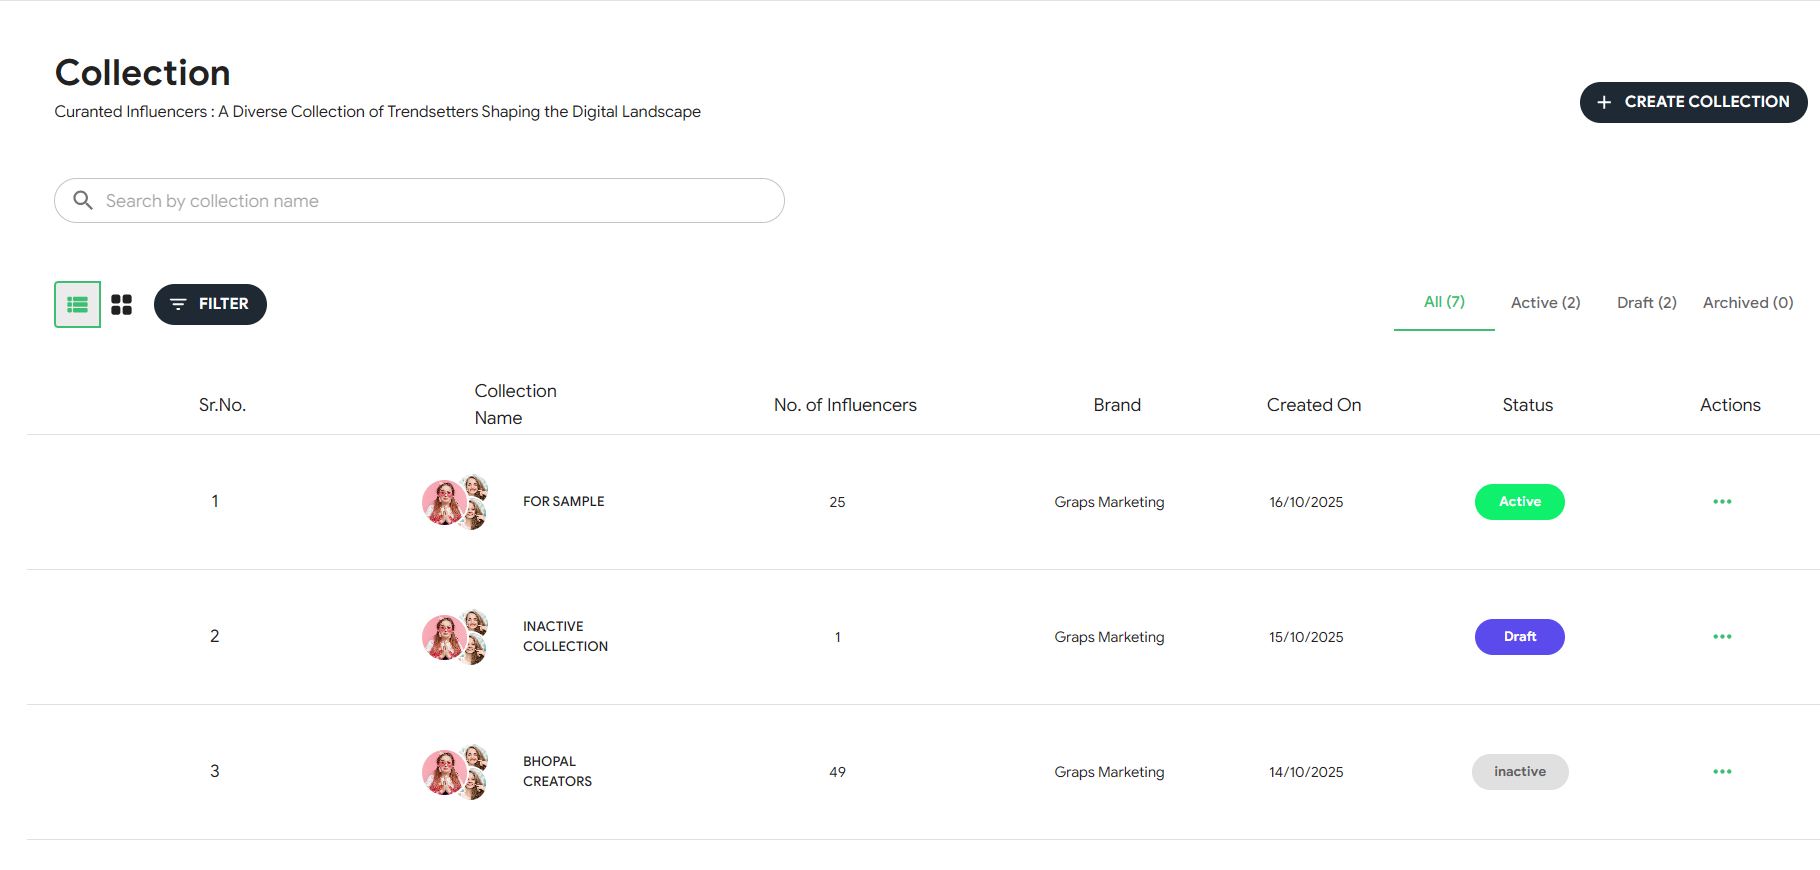Switch to grid view layout
The width and height of the screenshot is (1820, 870).
[121, 304]
